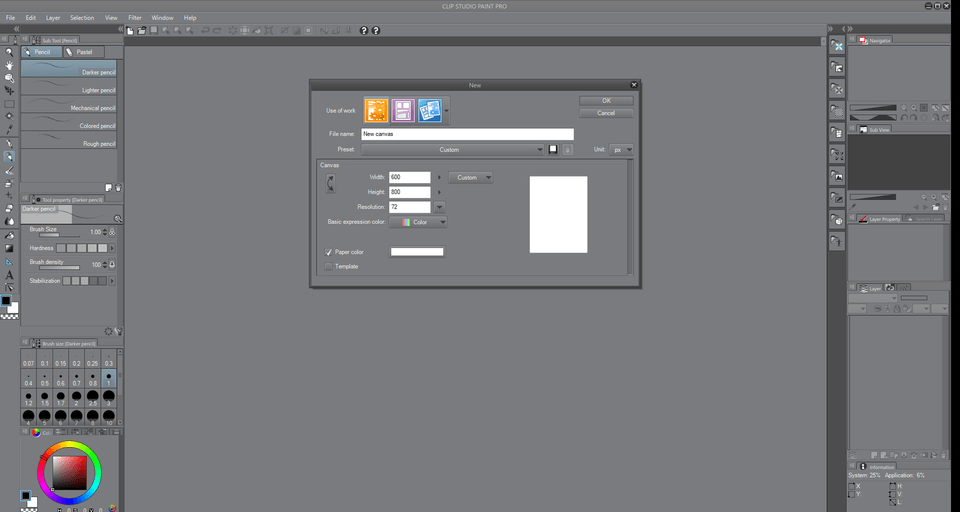Click the first help question mark icon
The height and width of the screenshot is (512, 960).
coord(364,31)
